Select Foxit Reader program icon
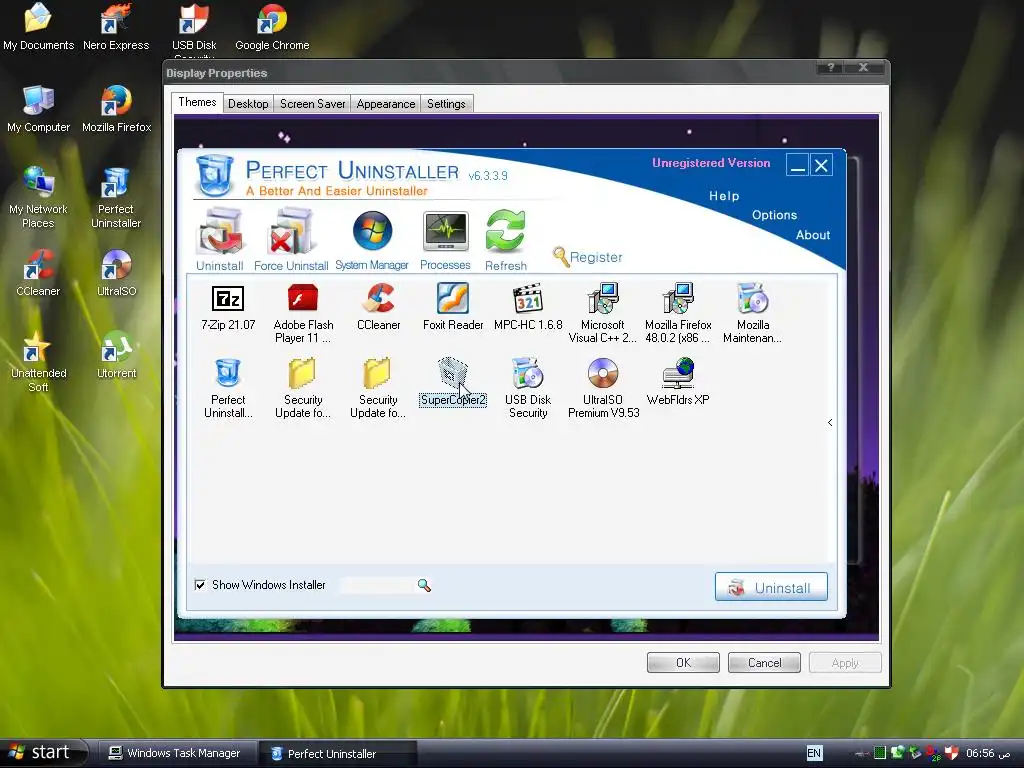 (453, 307)
